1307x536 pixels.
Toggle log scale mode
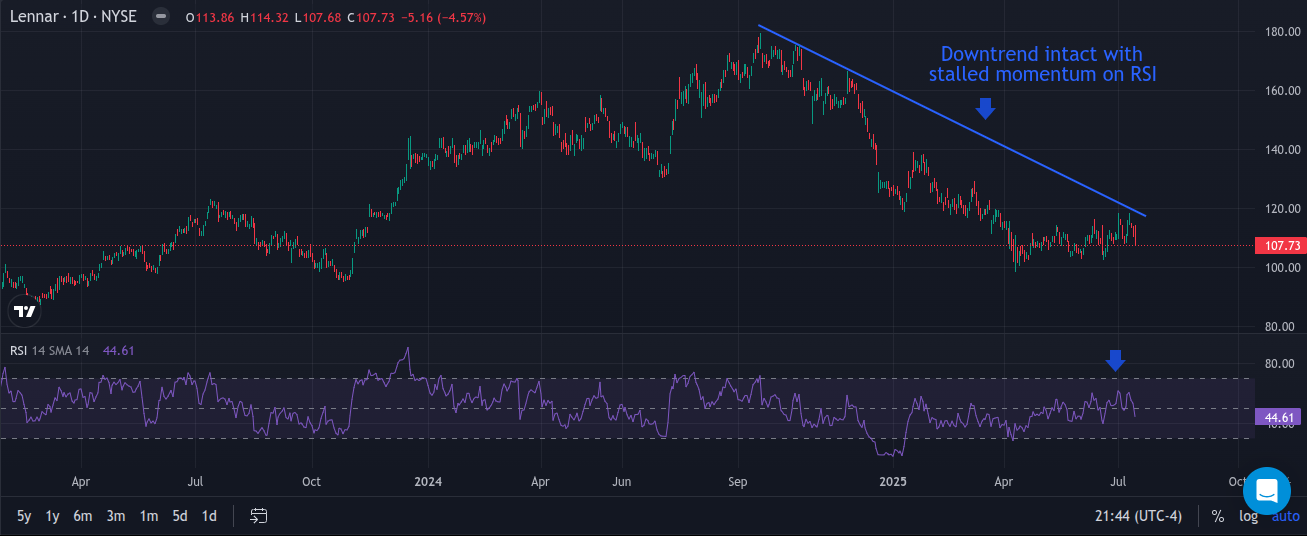point(1248,516)
